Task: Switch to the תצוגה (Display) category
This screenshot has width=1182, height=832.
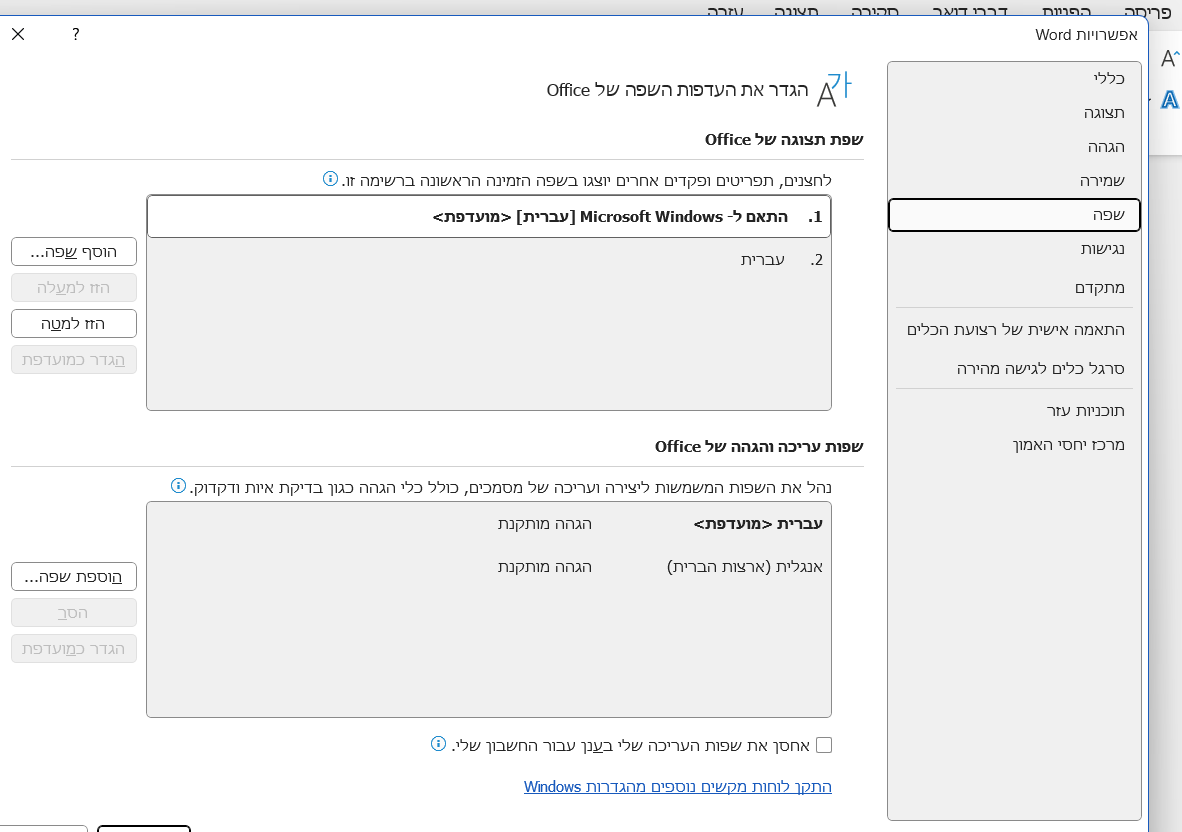Action: pyautogui.click(x=1104, y=112)
